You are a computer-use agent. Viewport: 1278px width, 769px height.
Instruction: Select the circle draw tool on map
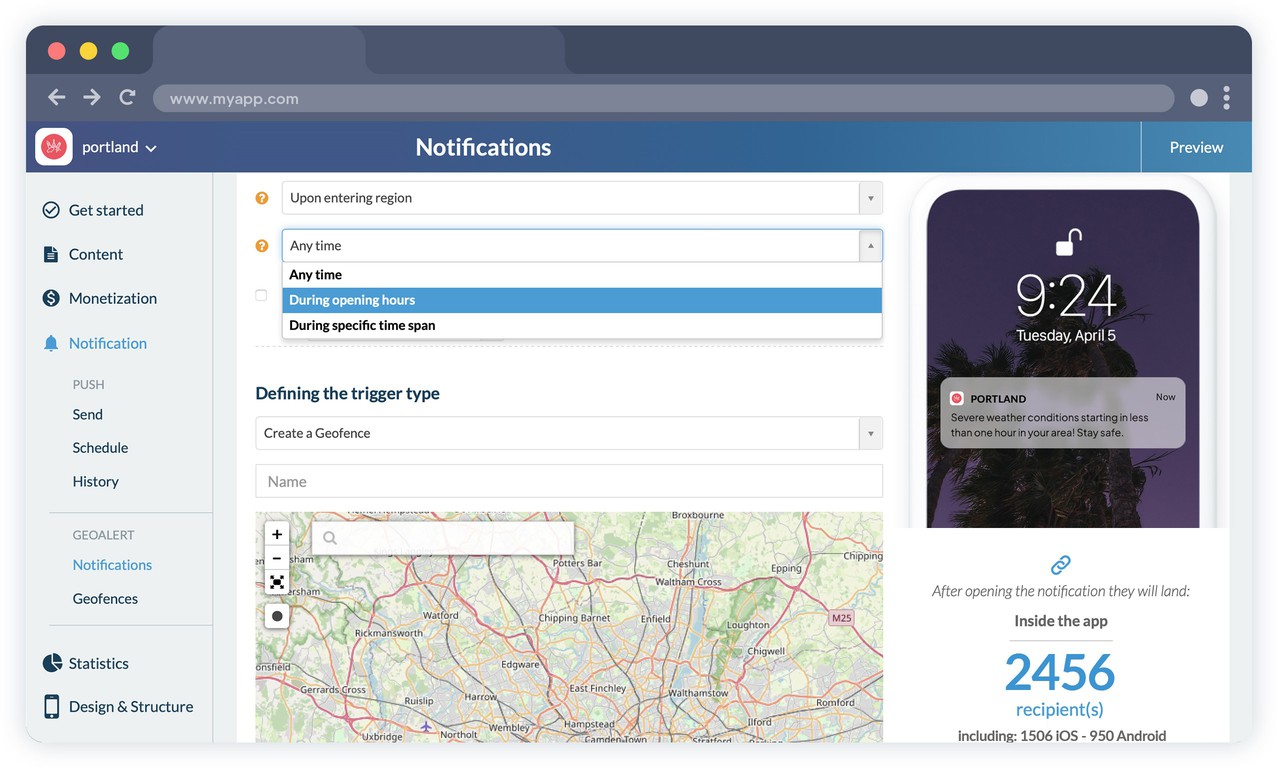(x=277, y=616)
